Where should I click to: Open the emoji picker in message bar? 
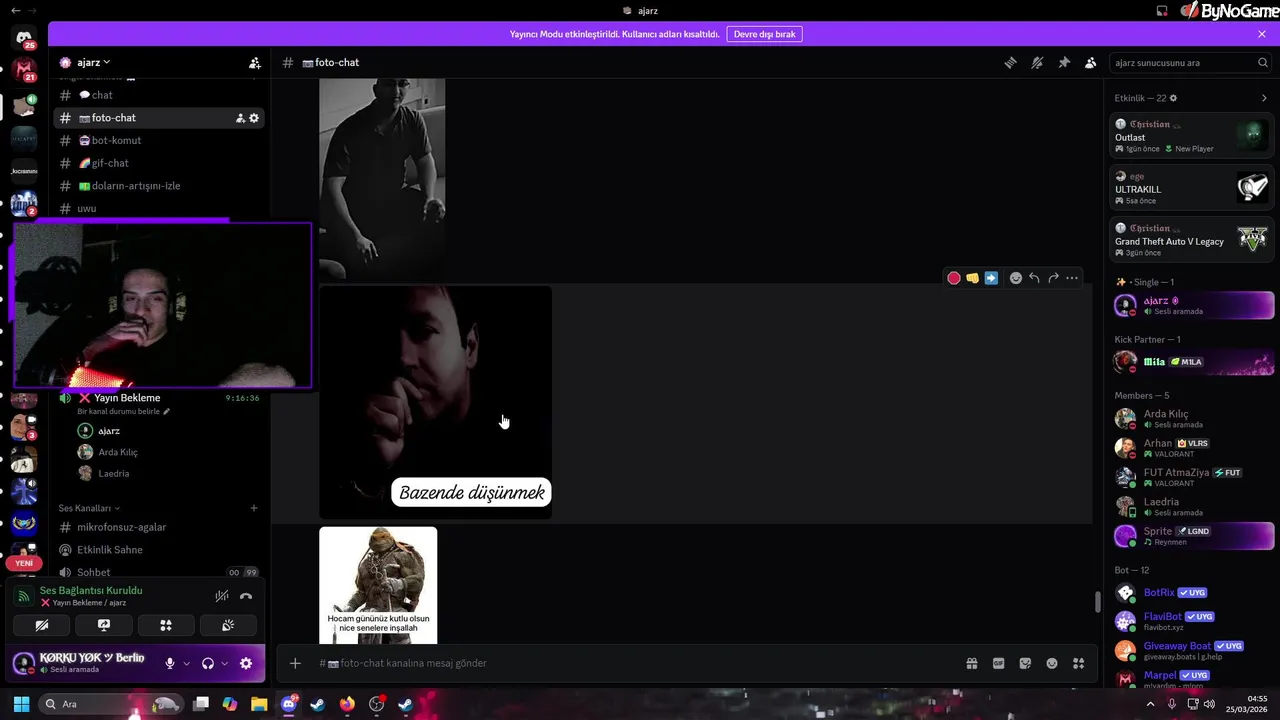point(1052,663)
